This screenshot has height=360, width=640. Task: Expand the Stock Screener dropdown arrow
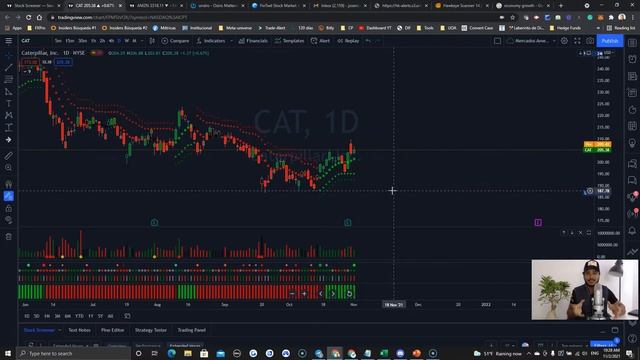tap(60, 330)
